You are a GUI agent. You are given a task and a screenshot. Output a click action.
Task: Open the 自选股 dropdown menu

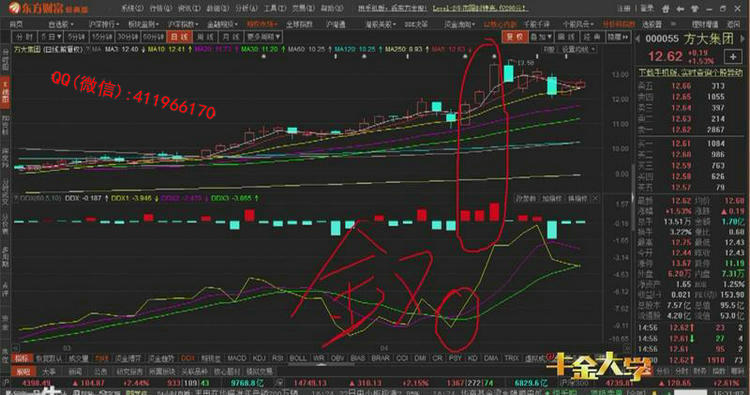tap(61, 24)
